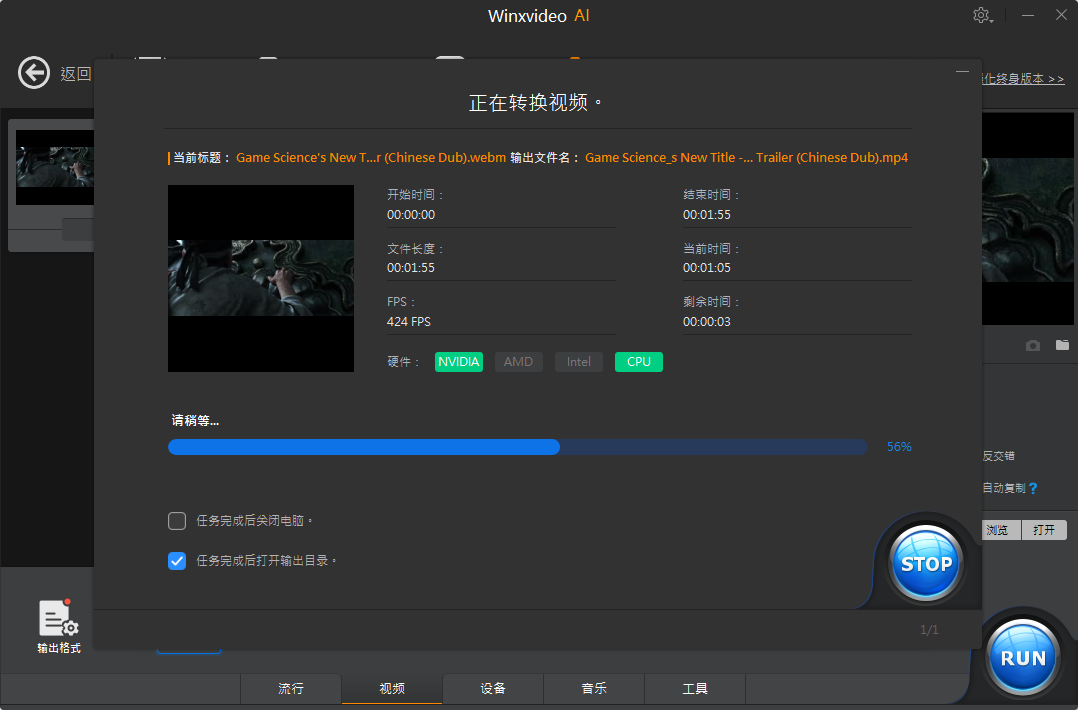Screen dimensions: 1078x710
Task: Toggle AMD hardware badge
Action: coord(518,362)
